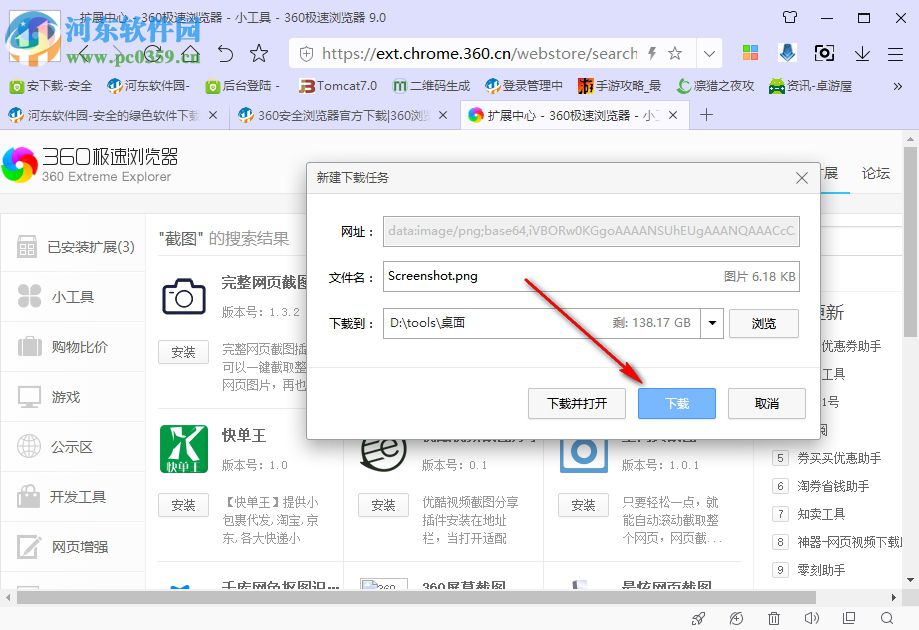Viewport: 919px width, 630px height.
Task: Open the screenshot capture camera icon in toolbar
Action: click(824, 53)
